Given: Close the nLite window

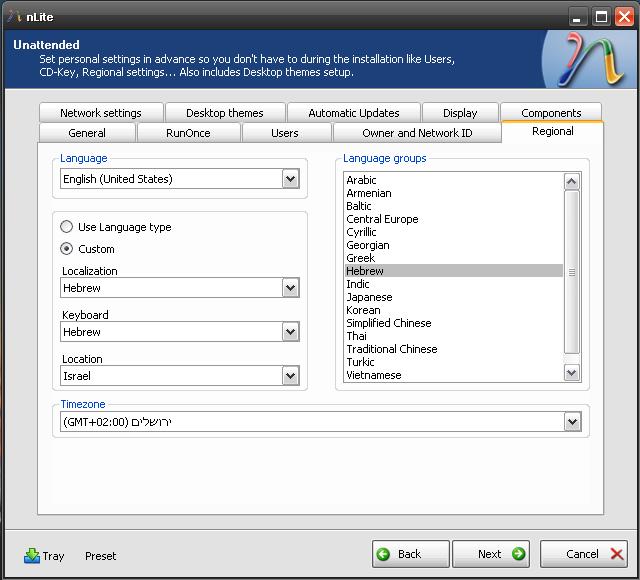Looking at the screenshot, I should pyautogui.click(x=624, y=17).
